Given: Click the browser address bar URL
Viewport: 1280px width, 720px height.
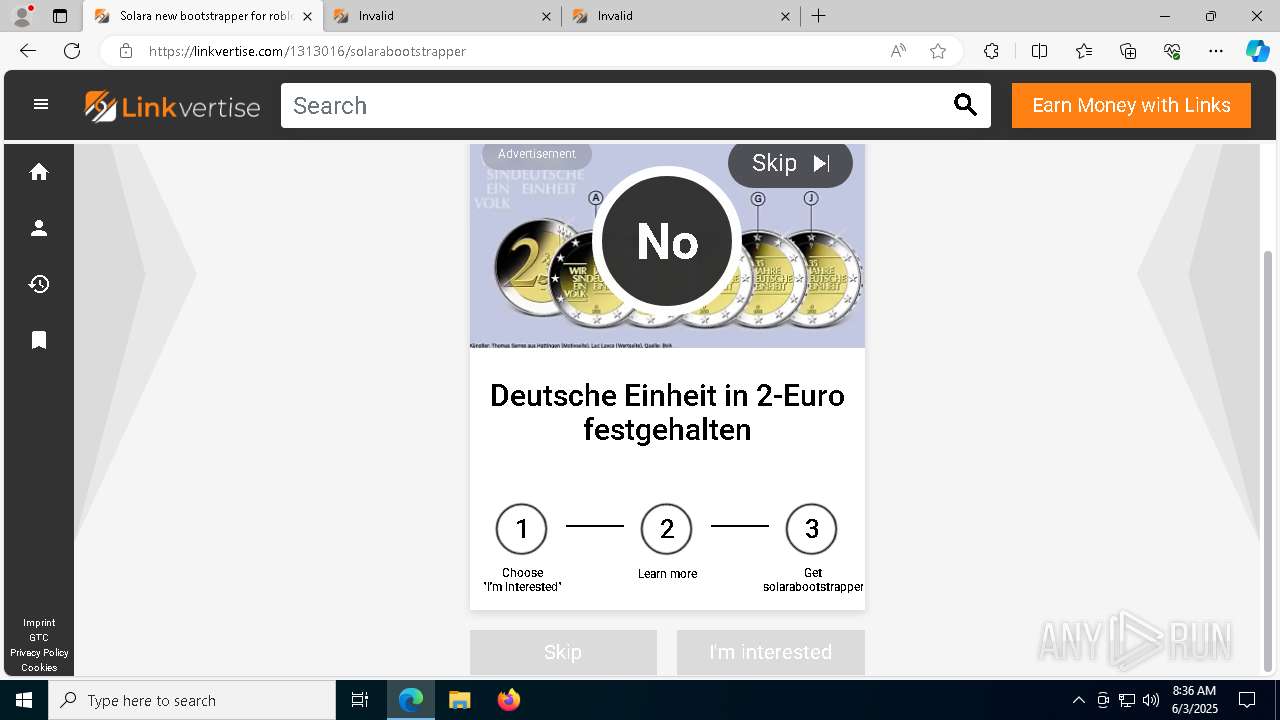Looking at the screenshot, I should [x=307, y=51].
